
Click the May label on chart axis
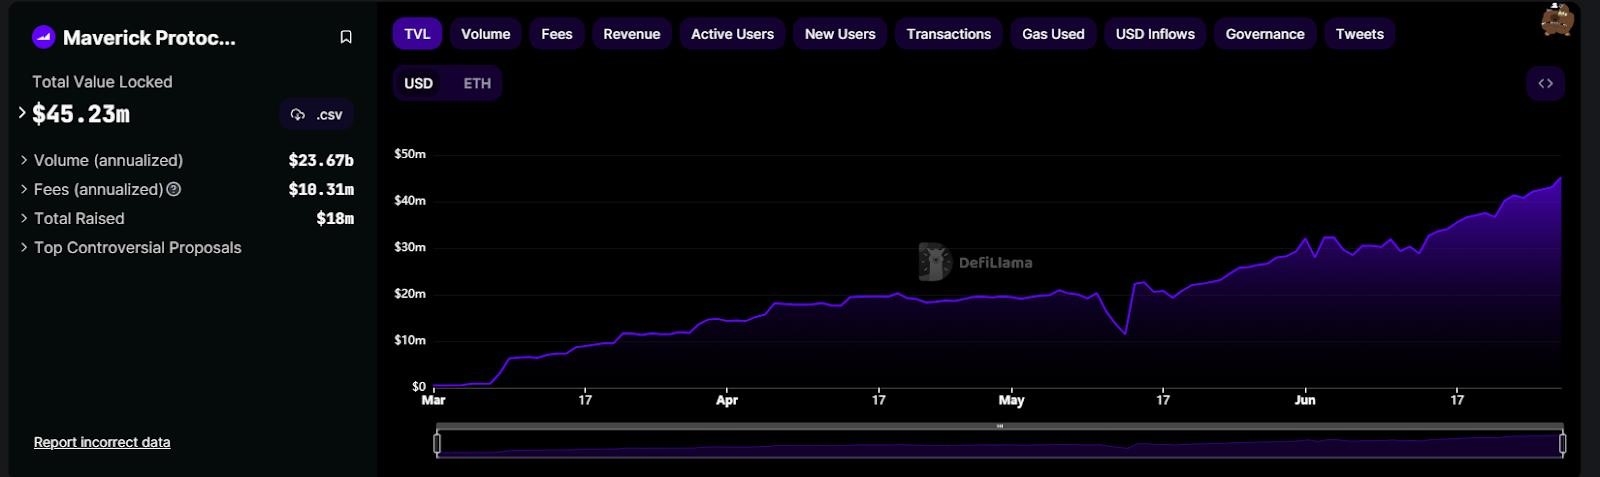pyautogui.click(x=1011, y=400)
